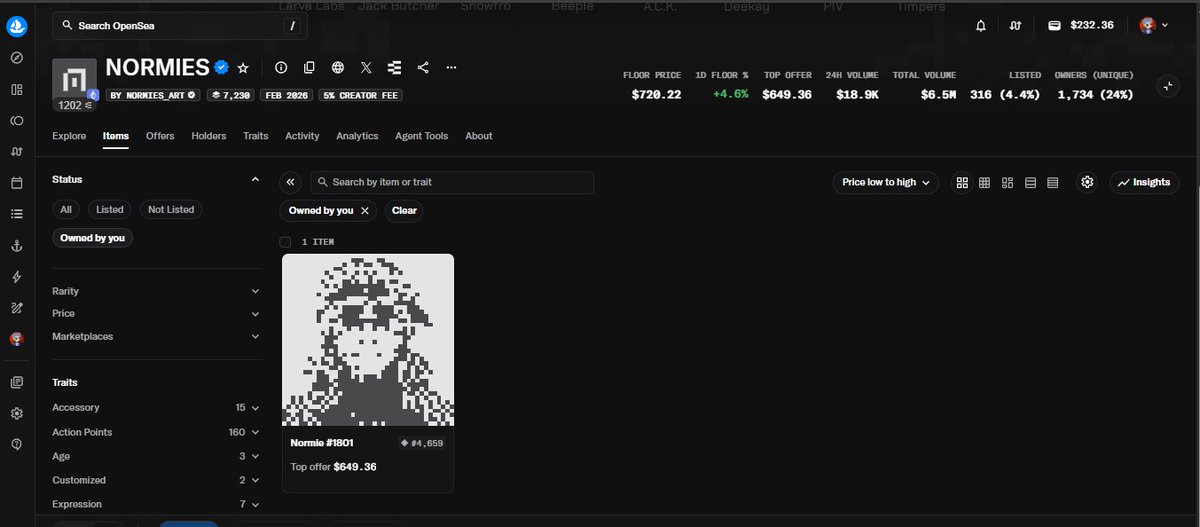Screen dimensions: 1200x527
Task: Expand the Action Points trait filter
Action: [x=156, y=432]
